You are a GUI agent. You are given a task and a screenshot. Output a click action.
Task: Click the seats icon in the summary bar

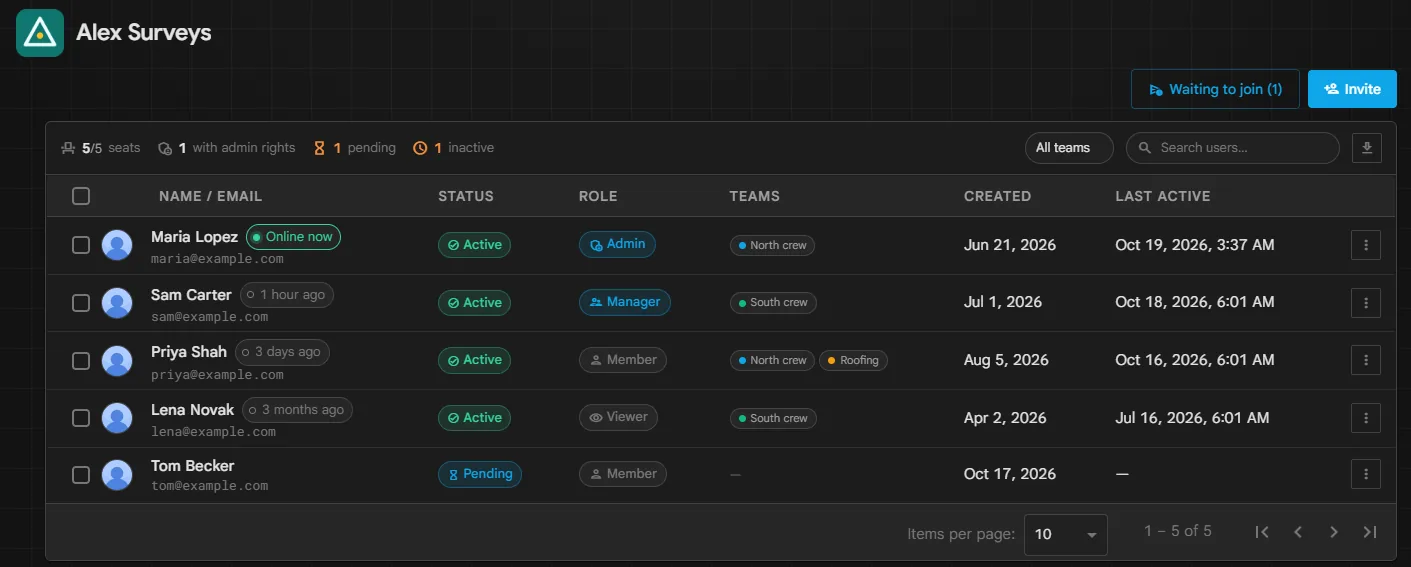click(x=68, y=148)
